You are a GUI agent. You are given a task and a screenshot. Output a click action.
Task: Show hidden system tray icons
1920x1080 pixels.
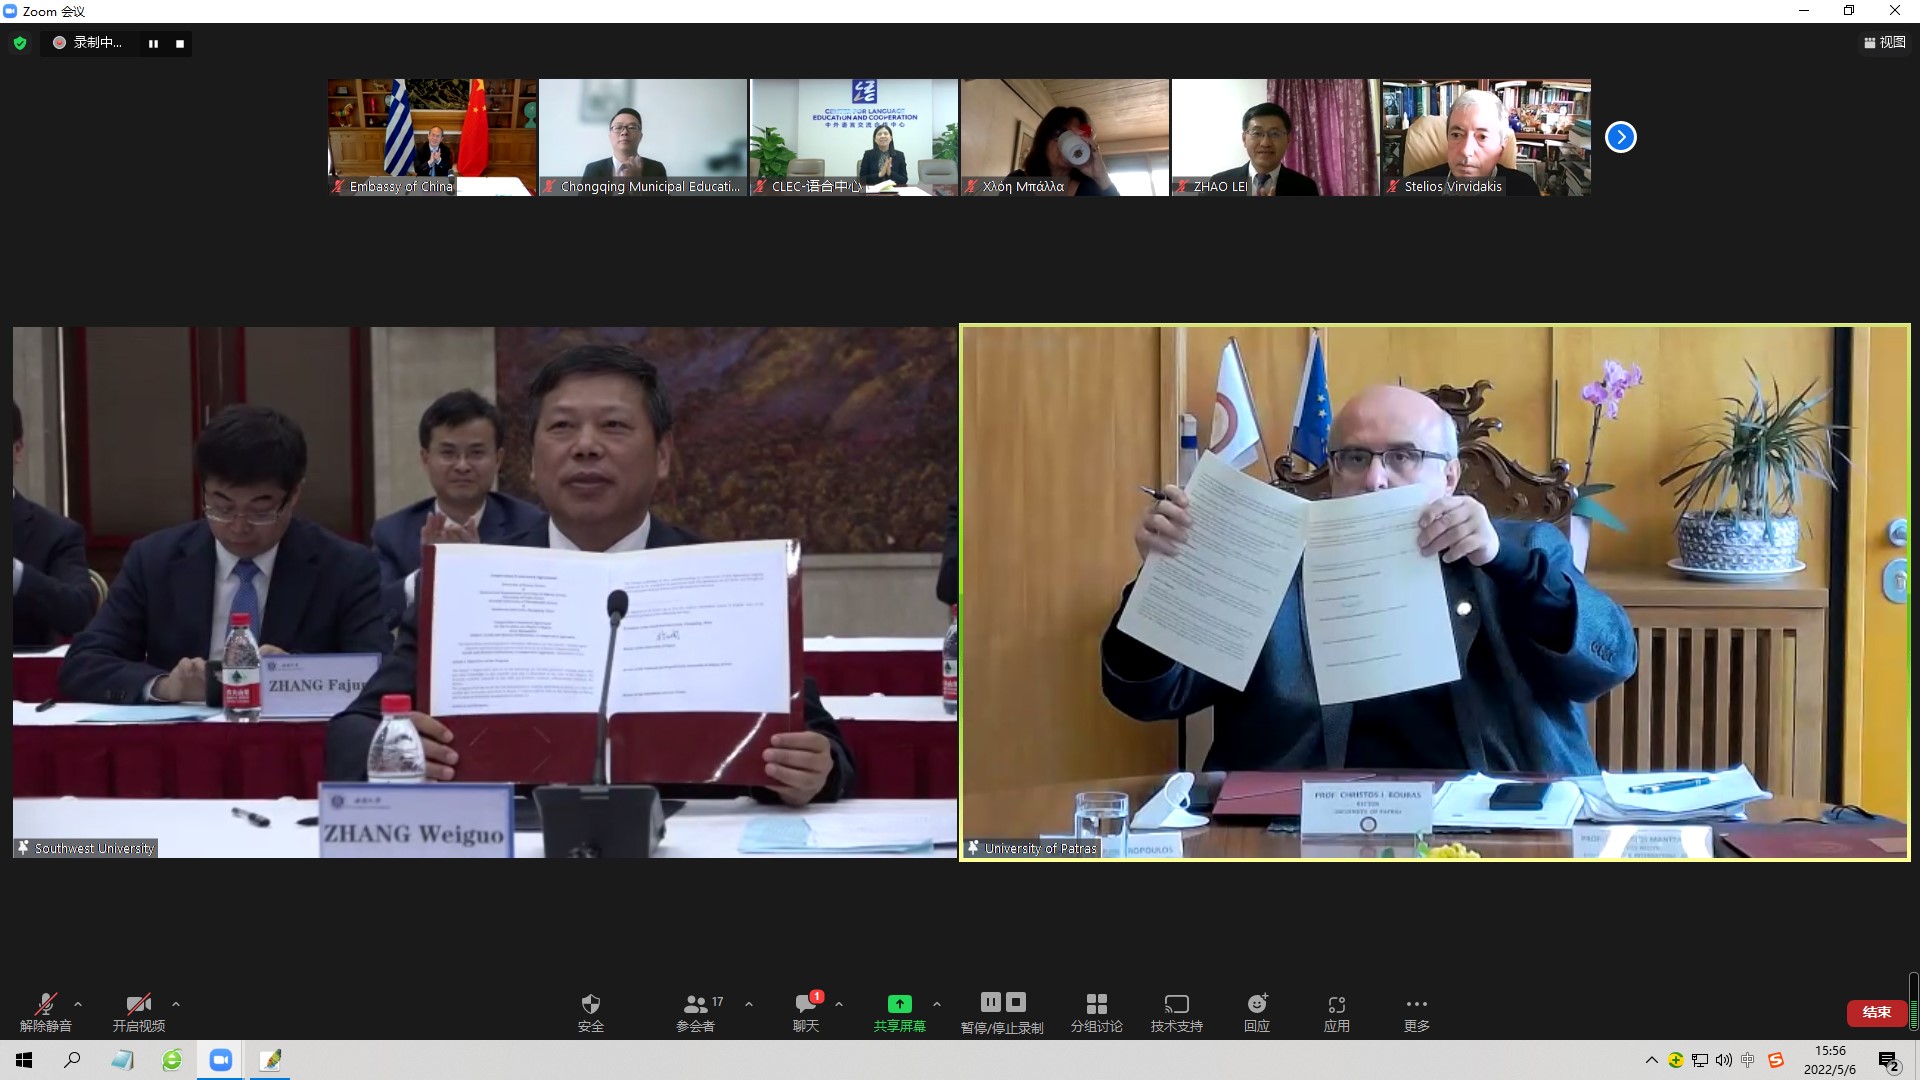coord(1651,1060)
